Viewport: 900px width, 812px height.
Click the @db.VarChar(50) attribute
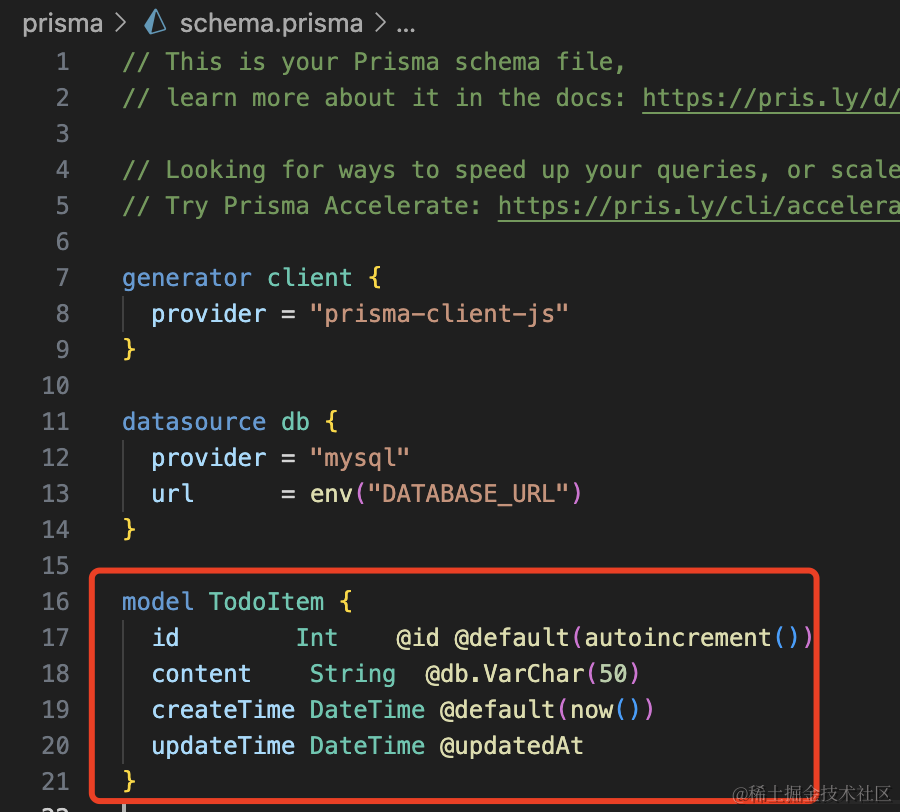[x=532, y=673]
